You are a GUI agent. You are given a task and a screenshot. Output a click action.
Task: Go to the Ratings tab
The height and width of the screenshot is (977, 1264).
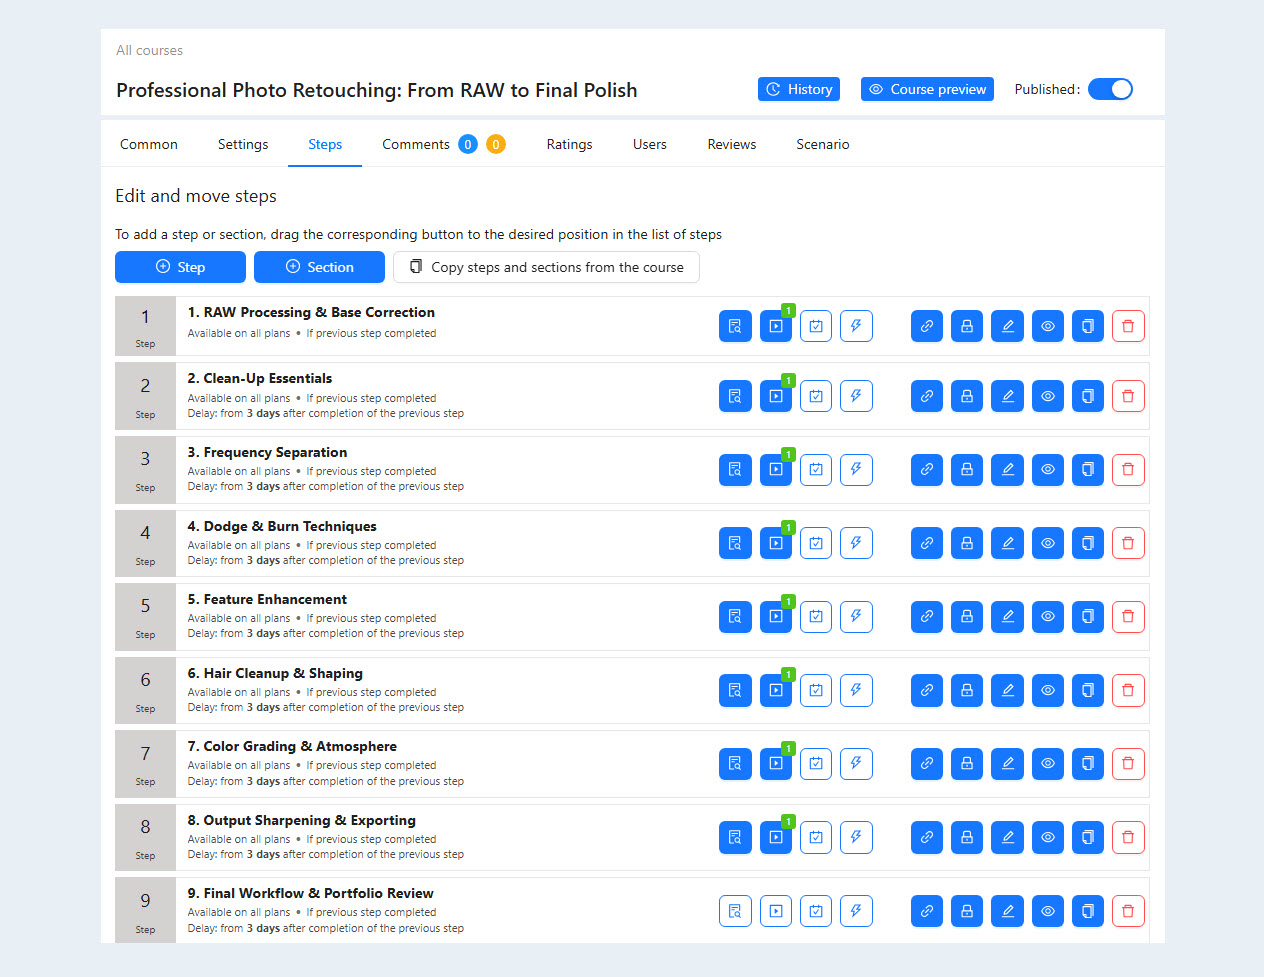click(x=569, y=144)
